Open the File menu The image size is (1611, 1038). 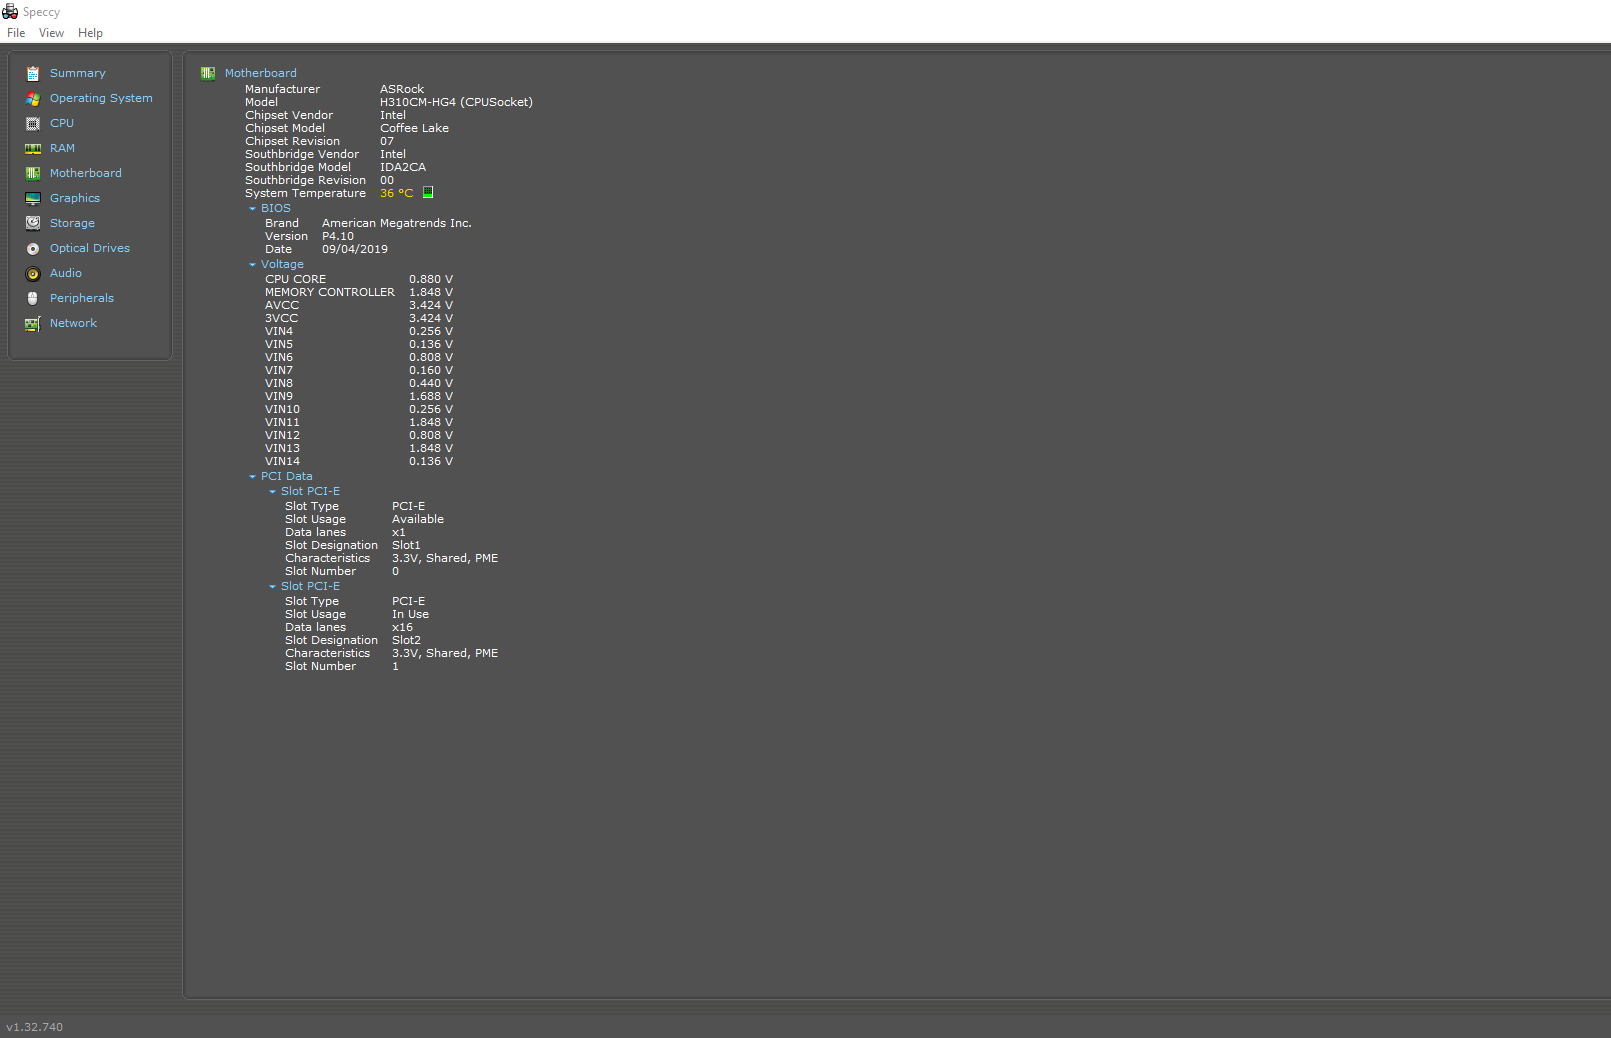(16, 33)
